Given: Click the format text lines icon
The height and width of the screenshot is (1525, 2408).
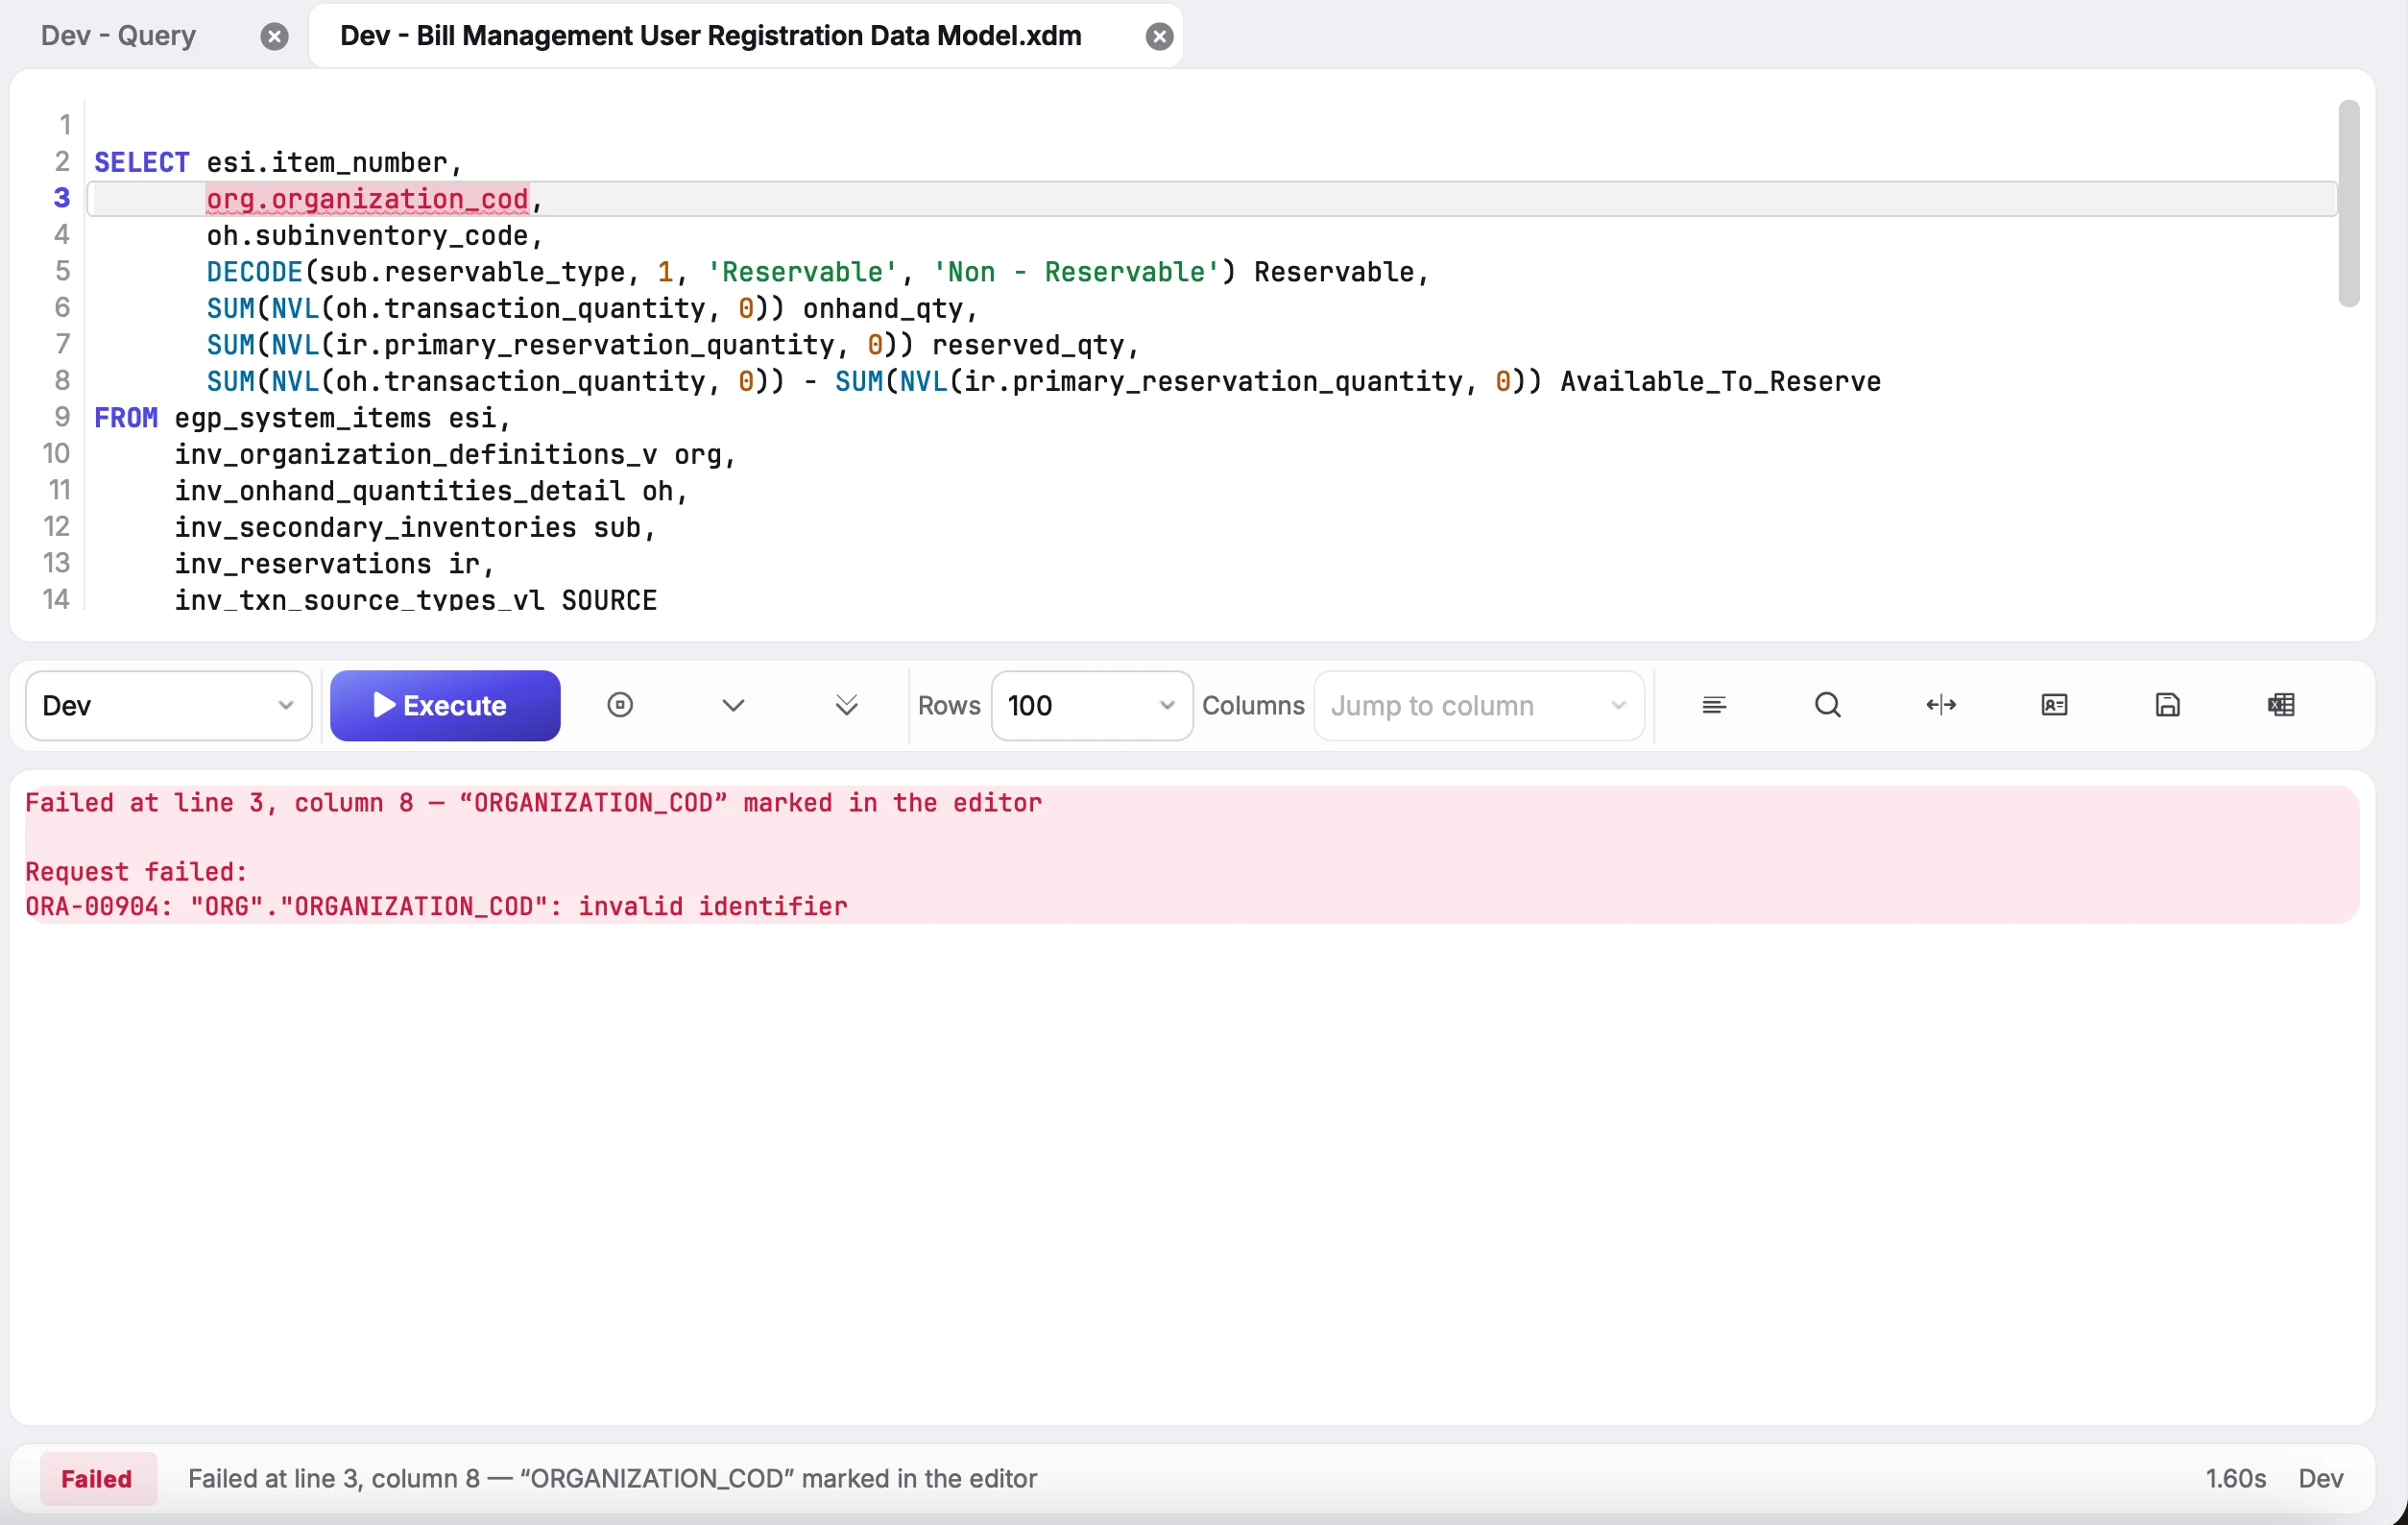Looking at the screenshot, I should tap(1714, 705).
